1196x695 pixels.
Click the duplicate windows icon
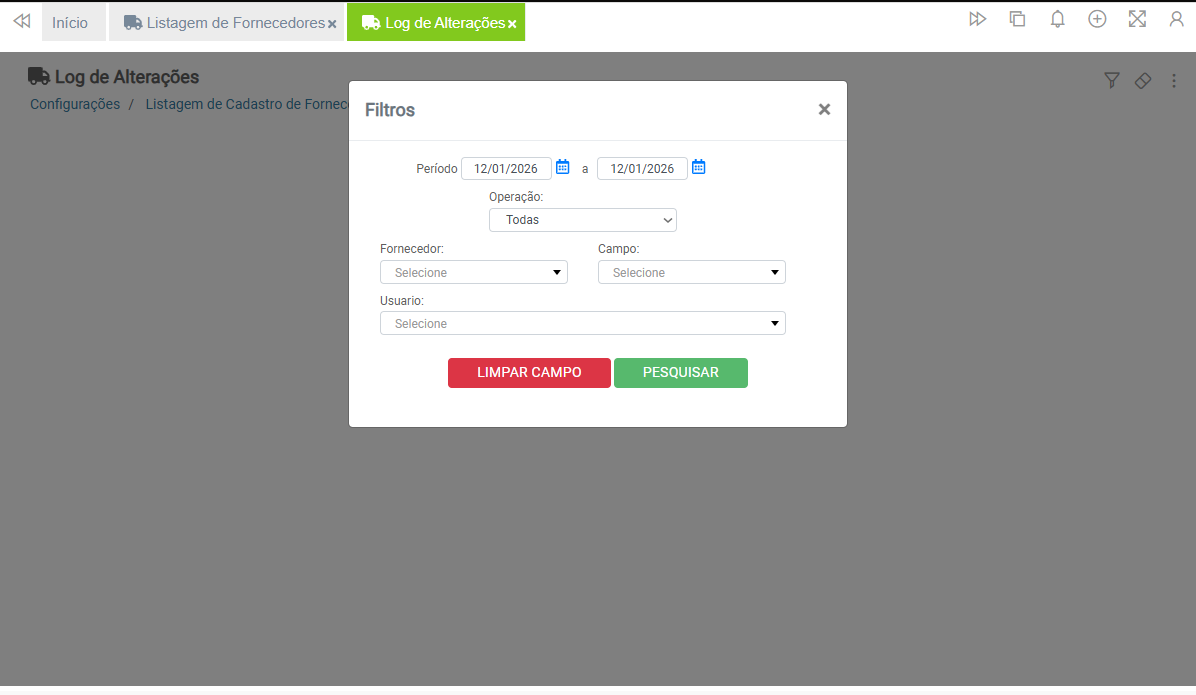pos(1018,19)
